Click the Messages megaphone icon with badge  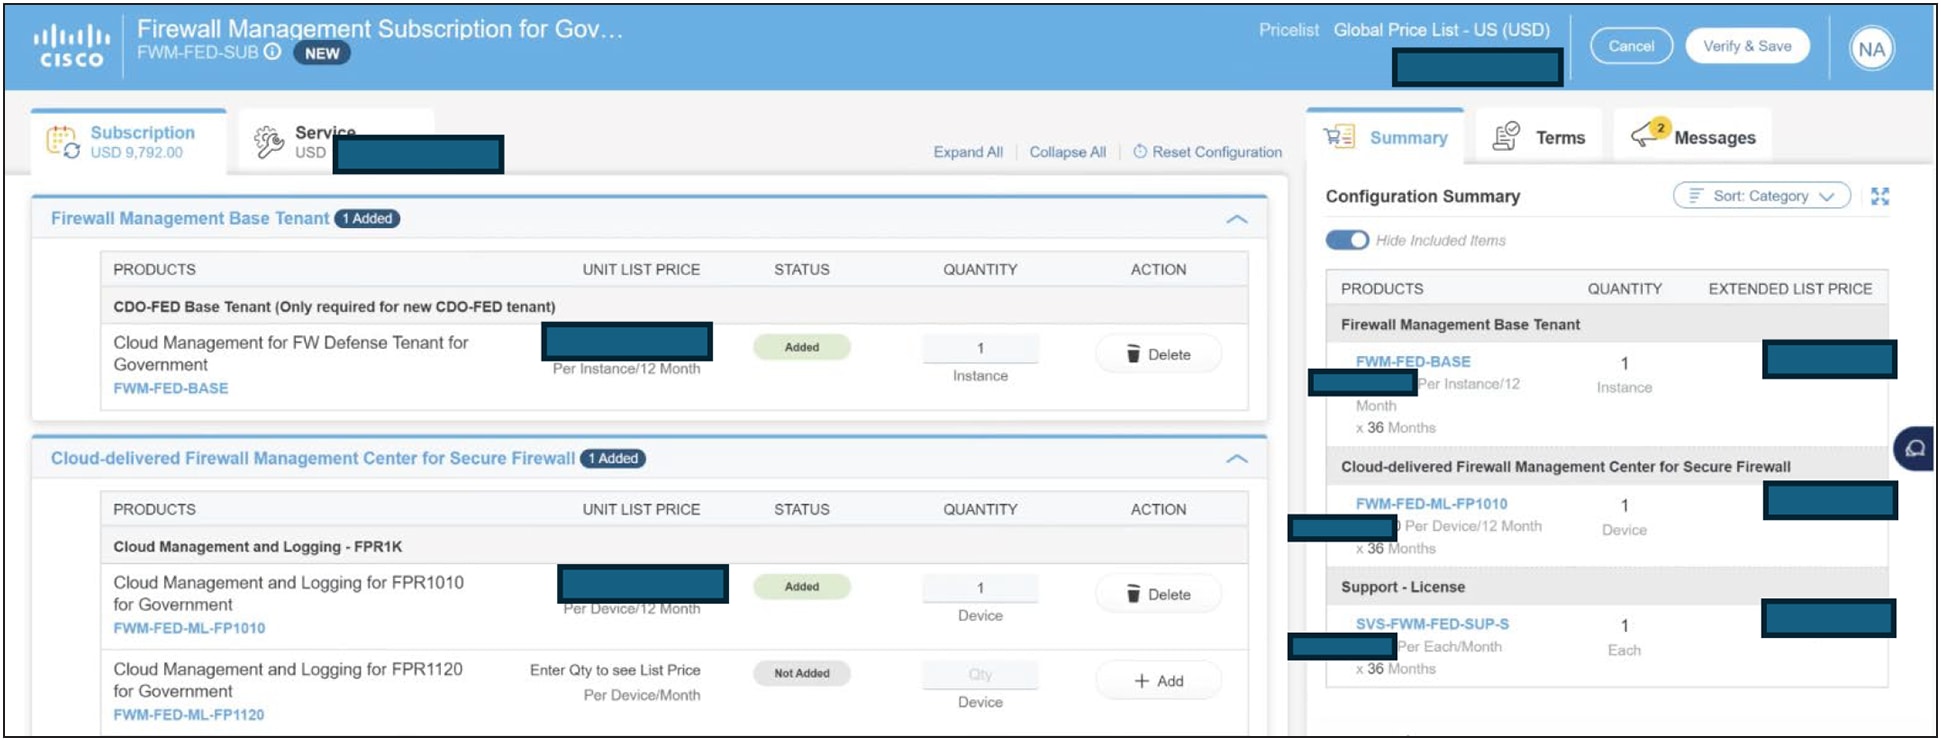[x=1649, y=132]
